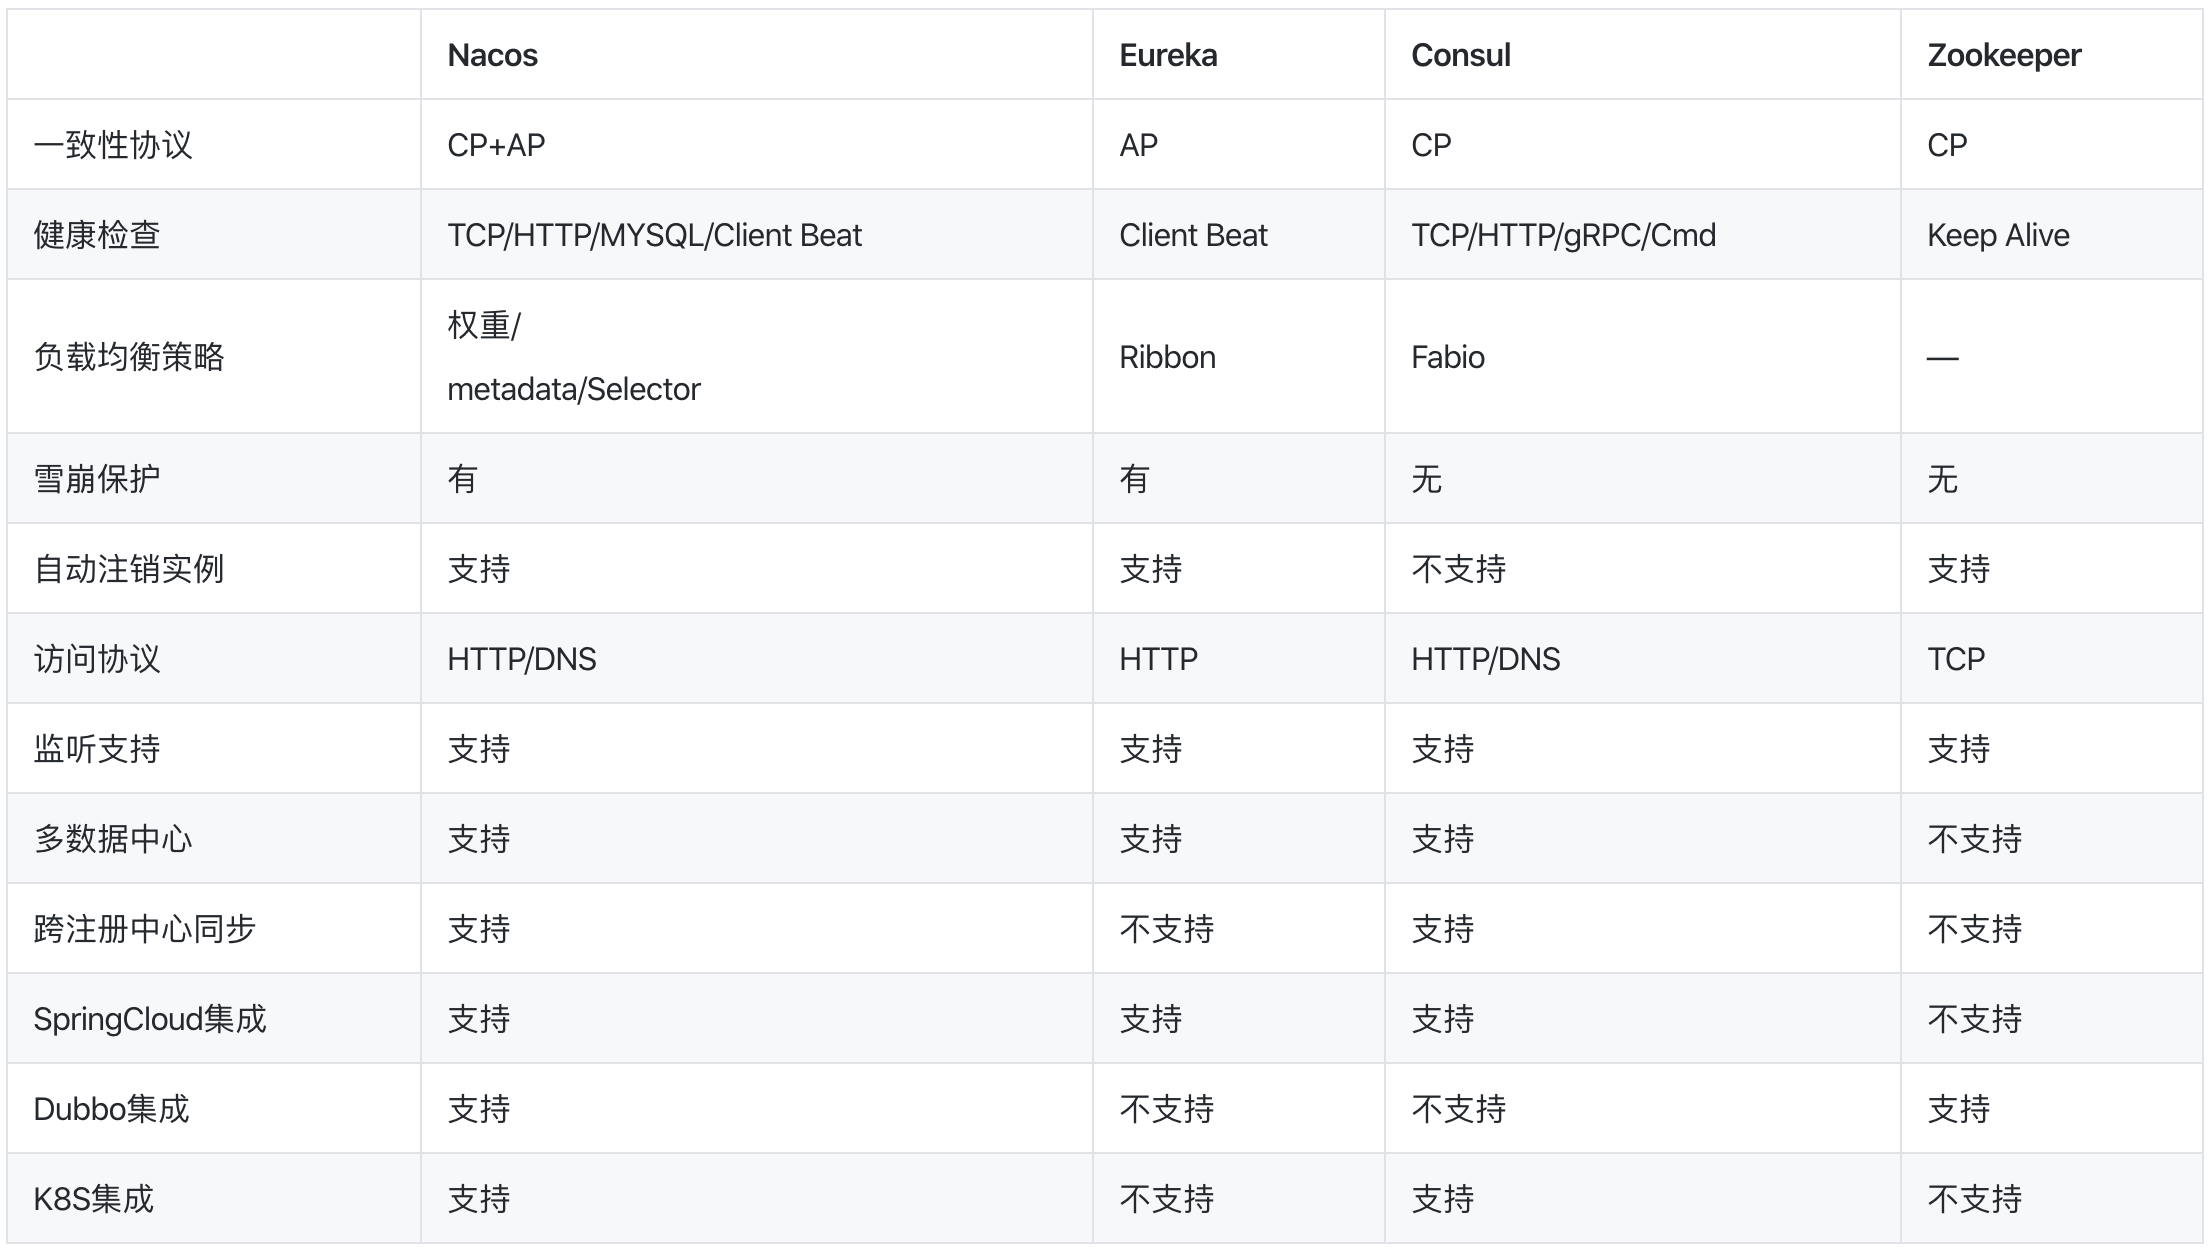Image resolution: width=2210 pixels, height=1250 pixels.
Task: Select the 一致性协议 row label
Action: click(112, 145)
